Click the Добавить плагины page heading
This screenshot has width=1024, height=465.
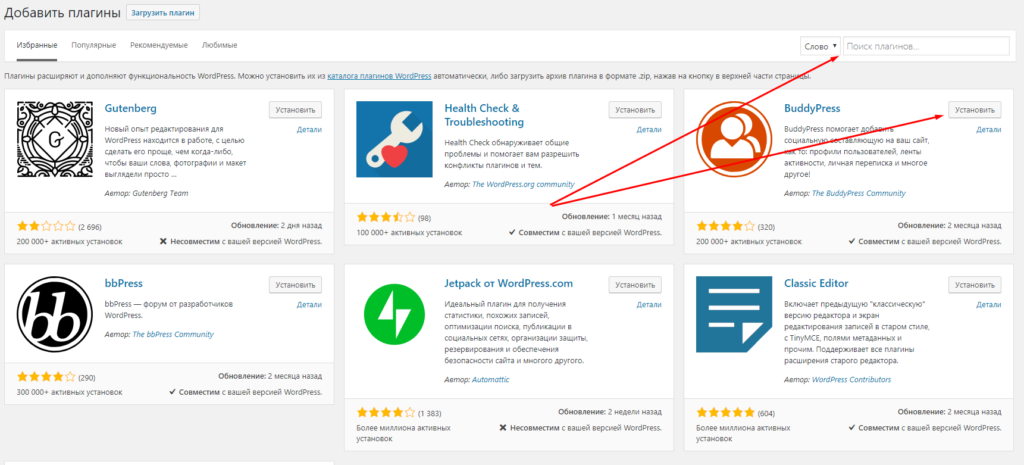tap(63, 13)
